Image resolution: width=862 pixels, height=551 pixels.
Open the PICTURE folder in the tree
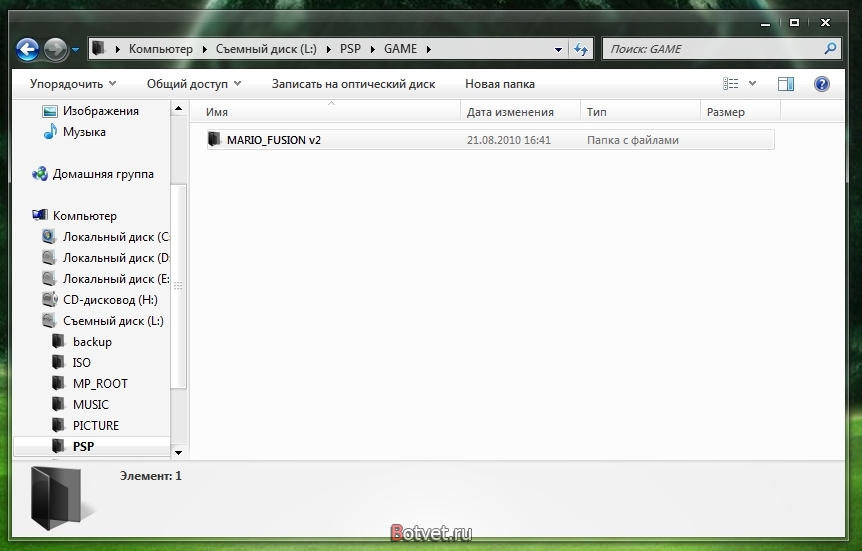click(x=96, y=425)
